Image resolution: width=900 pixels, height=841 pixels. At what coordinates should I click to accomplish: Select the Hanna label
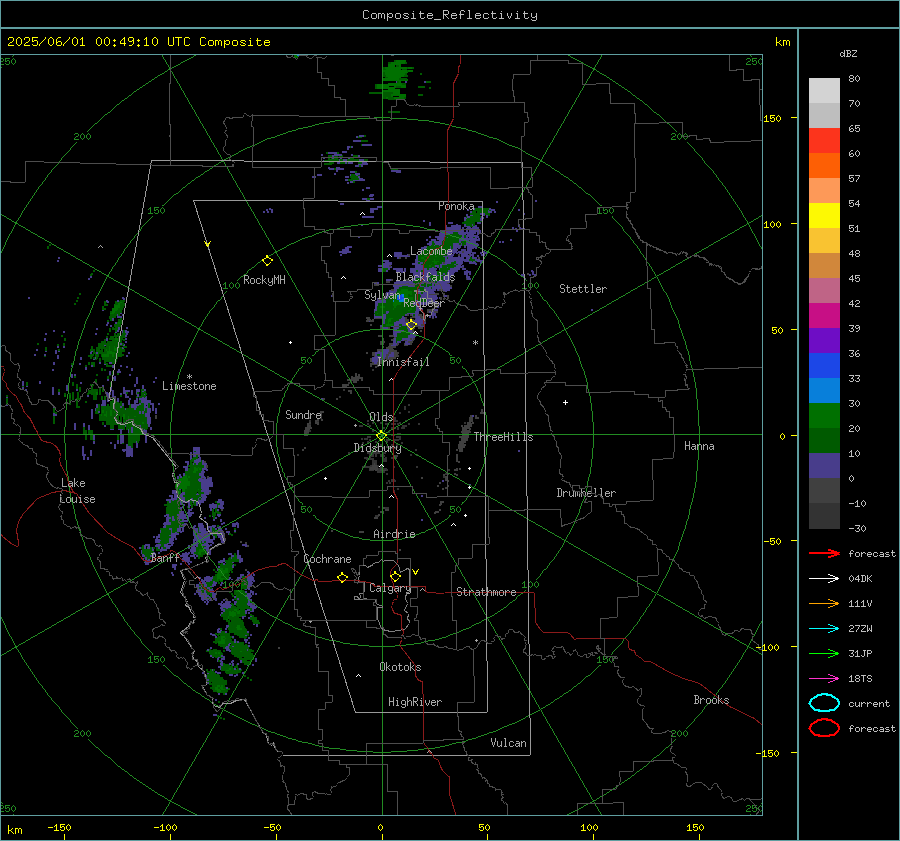pos(699,446)
